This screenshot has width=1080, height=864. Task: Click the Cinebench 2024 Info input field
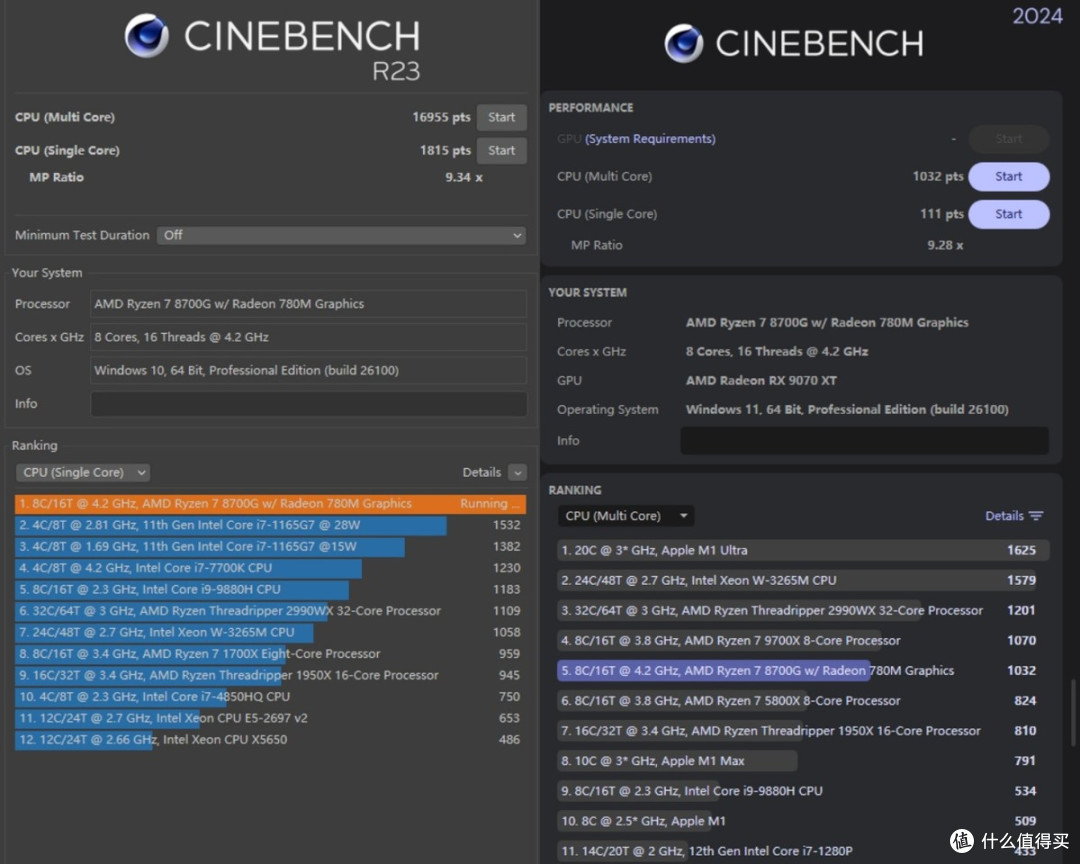click(864, 440)
